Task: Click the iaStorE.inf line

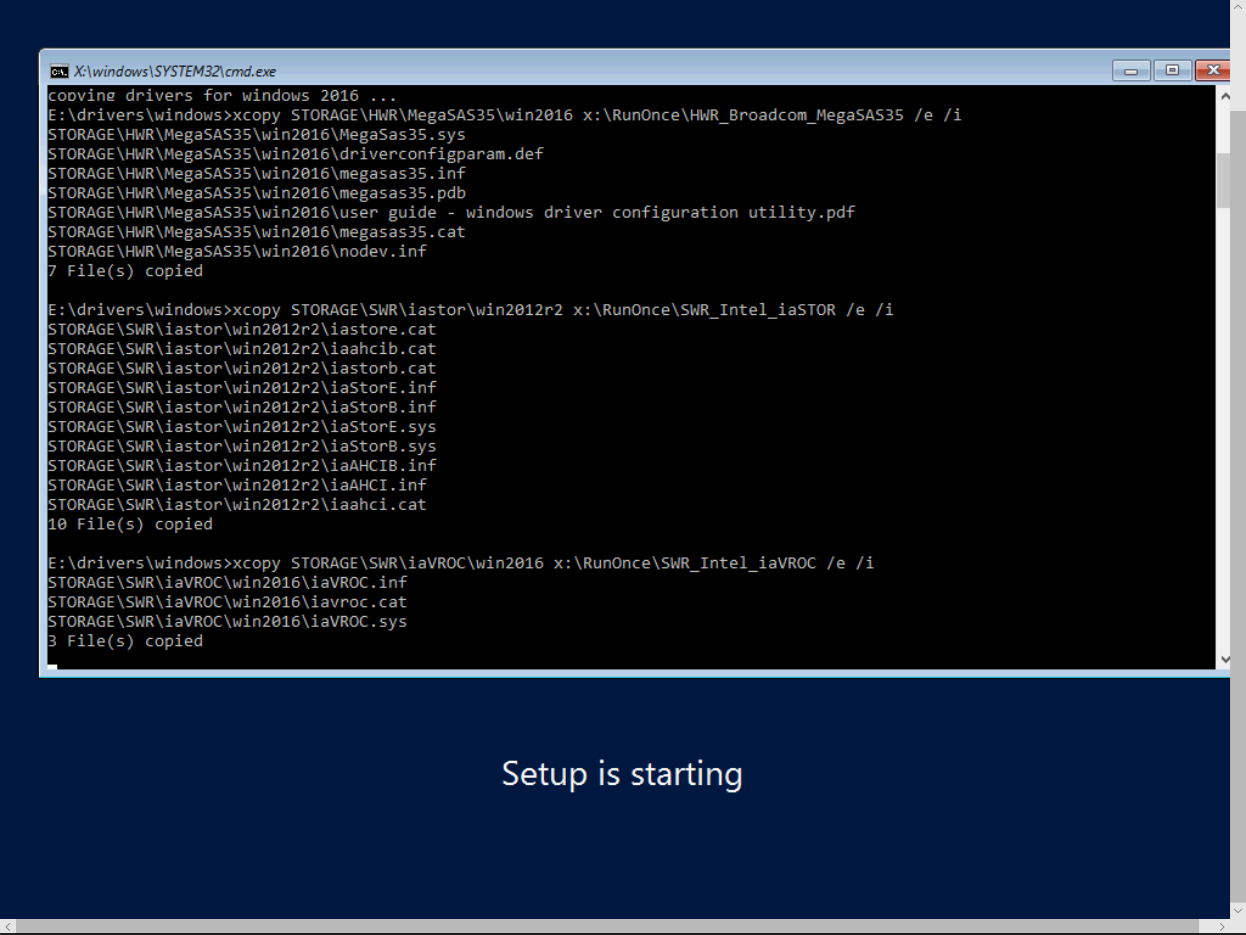Action: click(x=242, y=388)
